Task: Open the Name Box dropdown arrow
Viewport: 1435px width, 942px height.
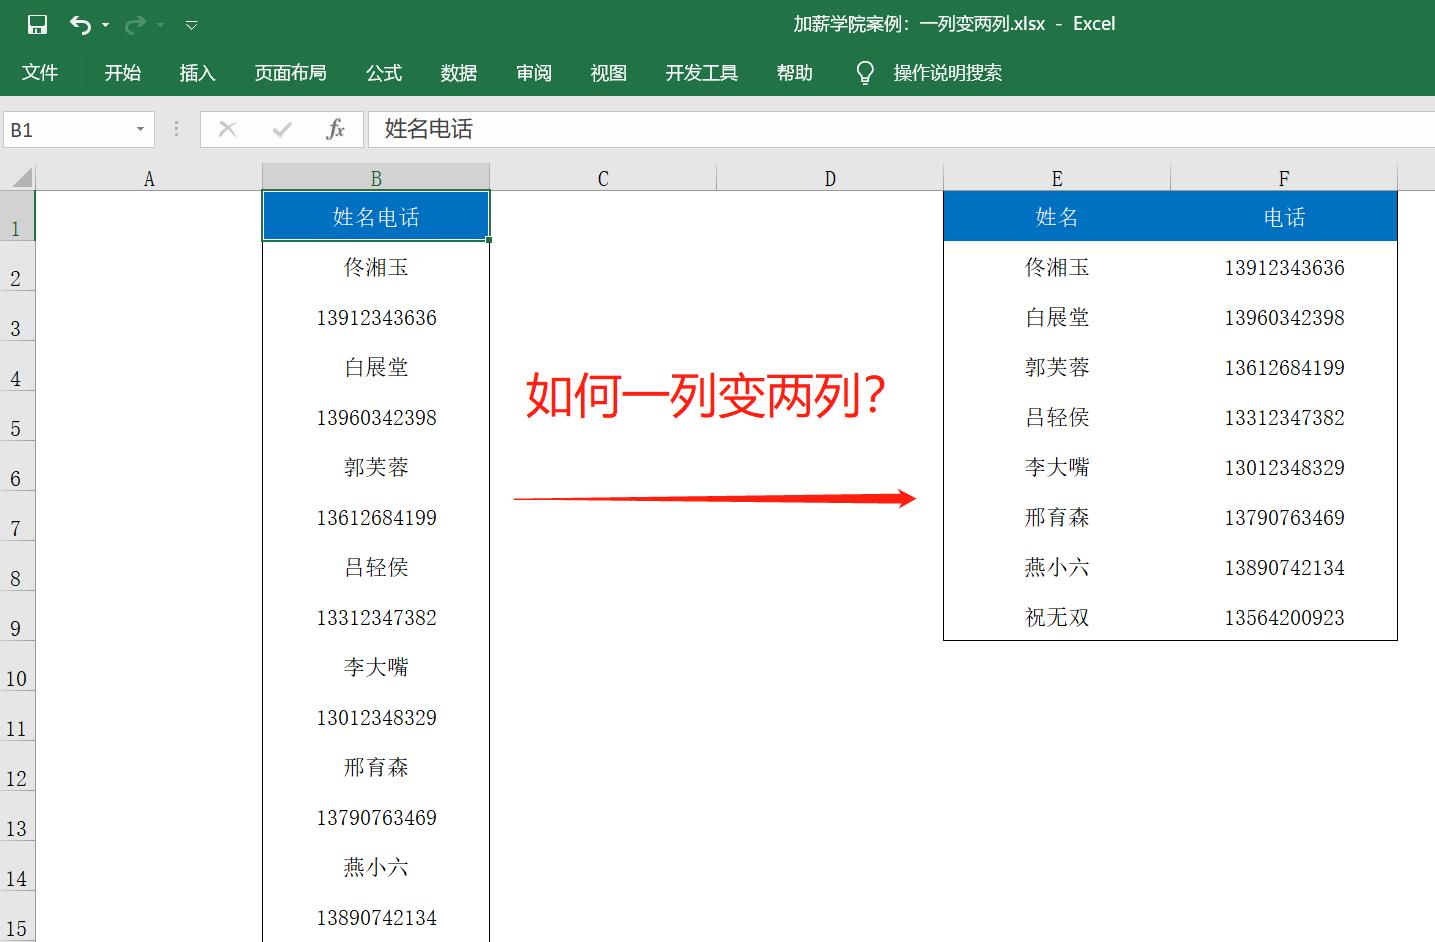Action: click(x=140, y=129)
